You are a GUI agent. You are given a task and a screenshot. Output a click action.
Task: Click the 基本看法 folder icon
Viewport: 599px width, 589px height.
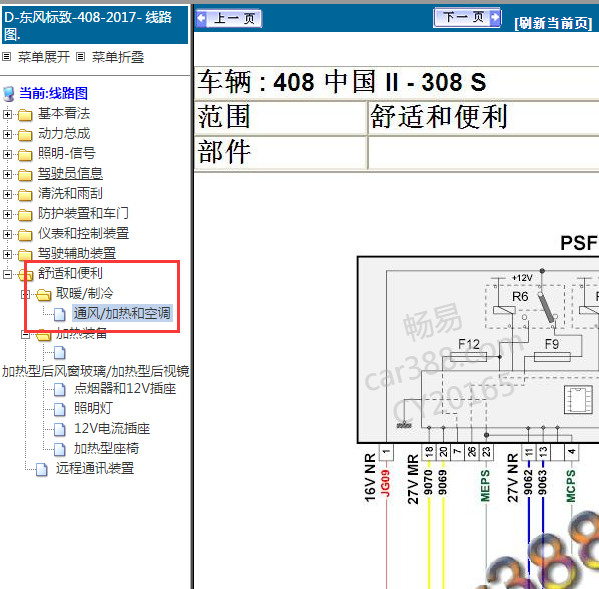[25, 115]
